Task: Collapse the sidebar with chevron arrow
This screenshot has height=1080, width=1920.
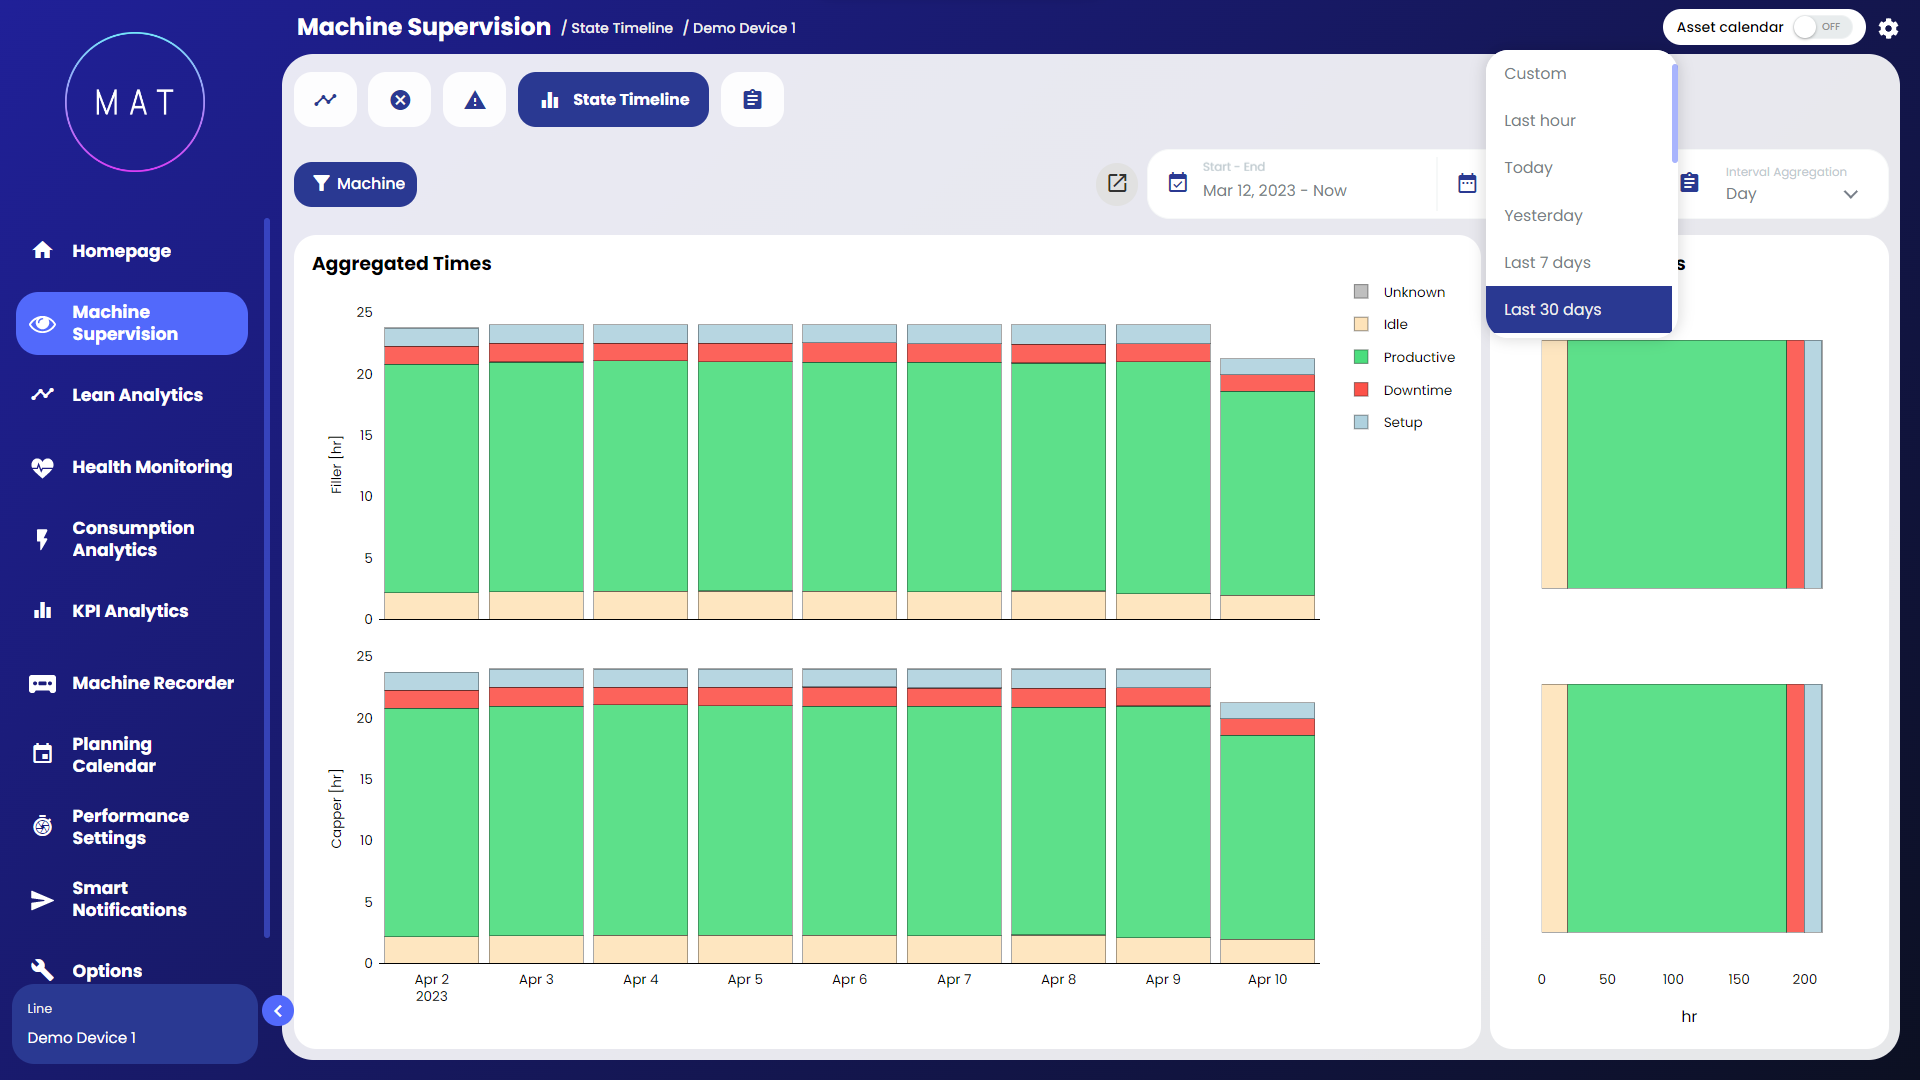Action: [278, 1011]
